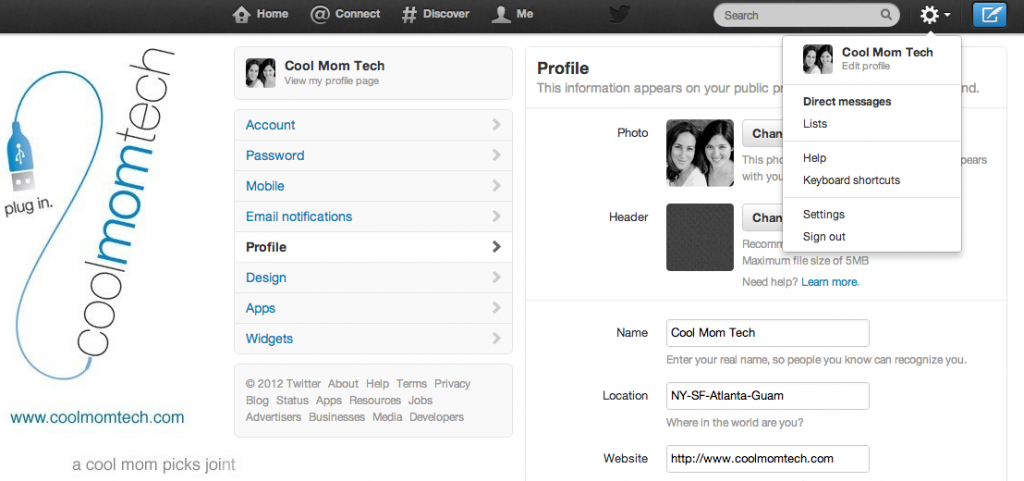Click the Connect nav label

coord(358,14)
